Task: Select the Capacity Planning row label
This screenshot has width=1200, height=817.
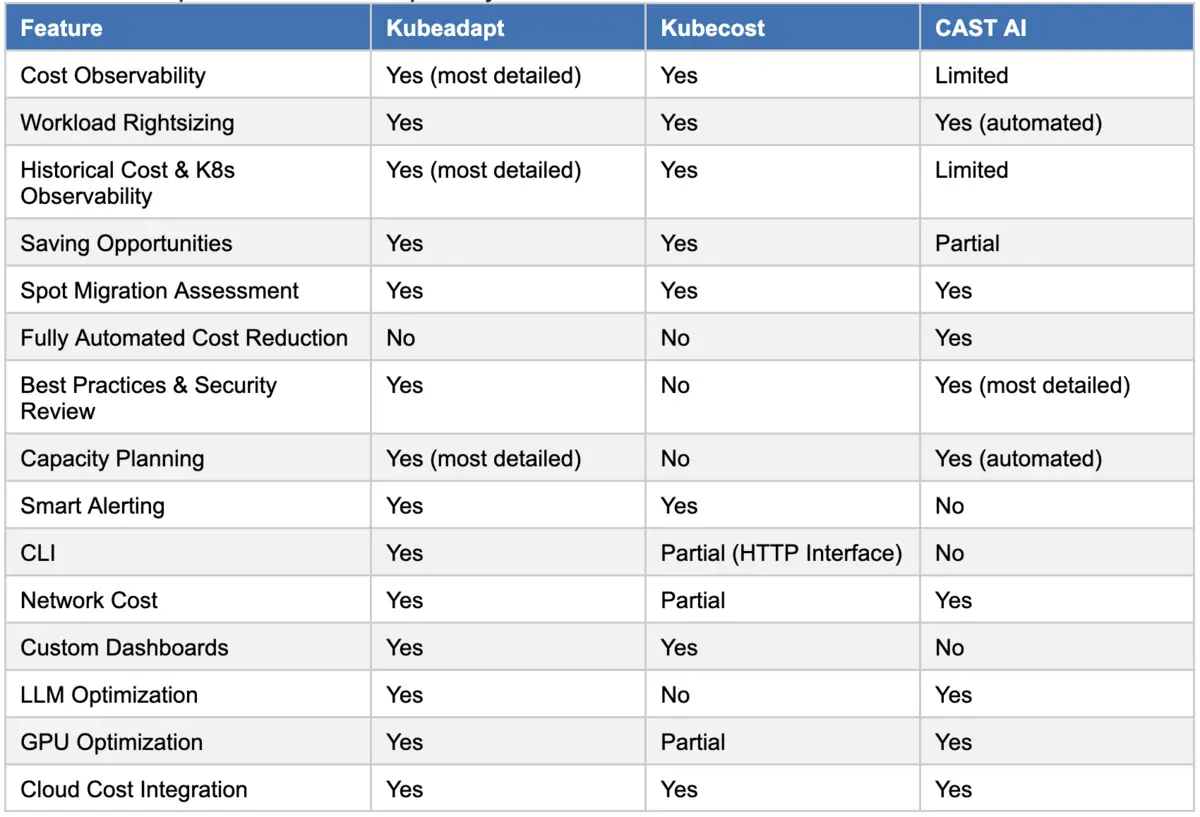Action: [x=112, y=459]
